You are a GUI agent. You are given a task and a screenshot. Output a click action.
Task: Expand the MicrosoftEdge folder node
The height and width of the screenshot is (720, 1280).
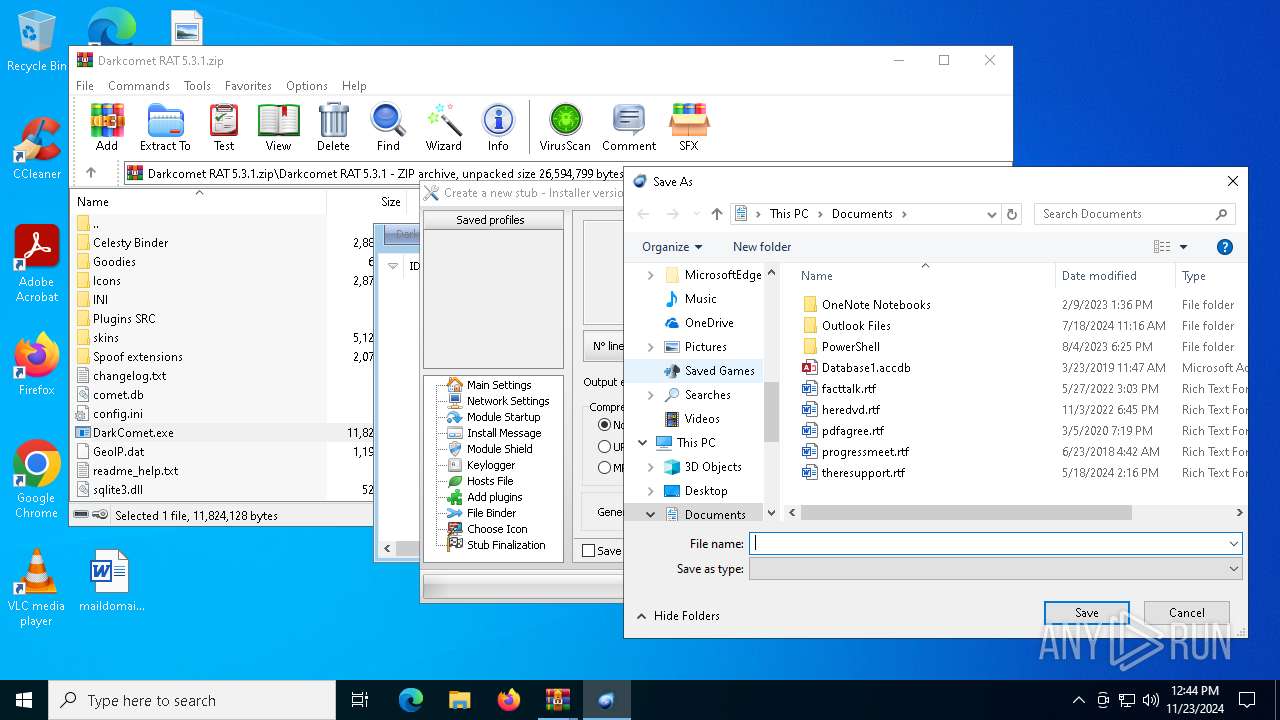click(651, 275)
